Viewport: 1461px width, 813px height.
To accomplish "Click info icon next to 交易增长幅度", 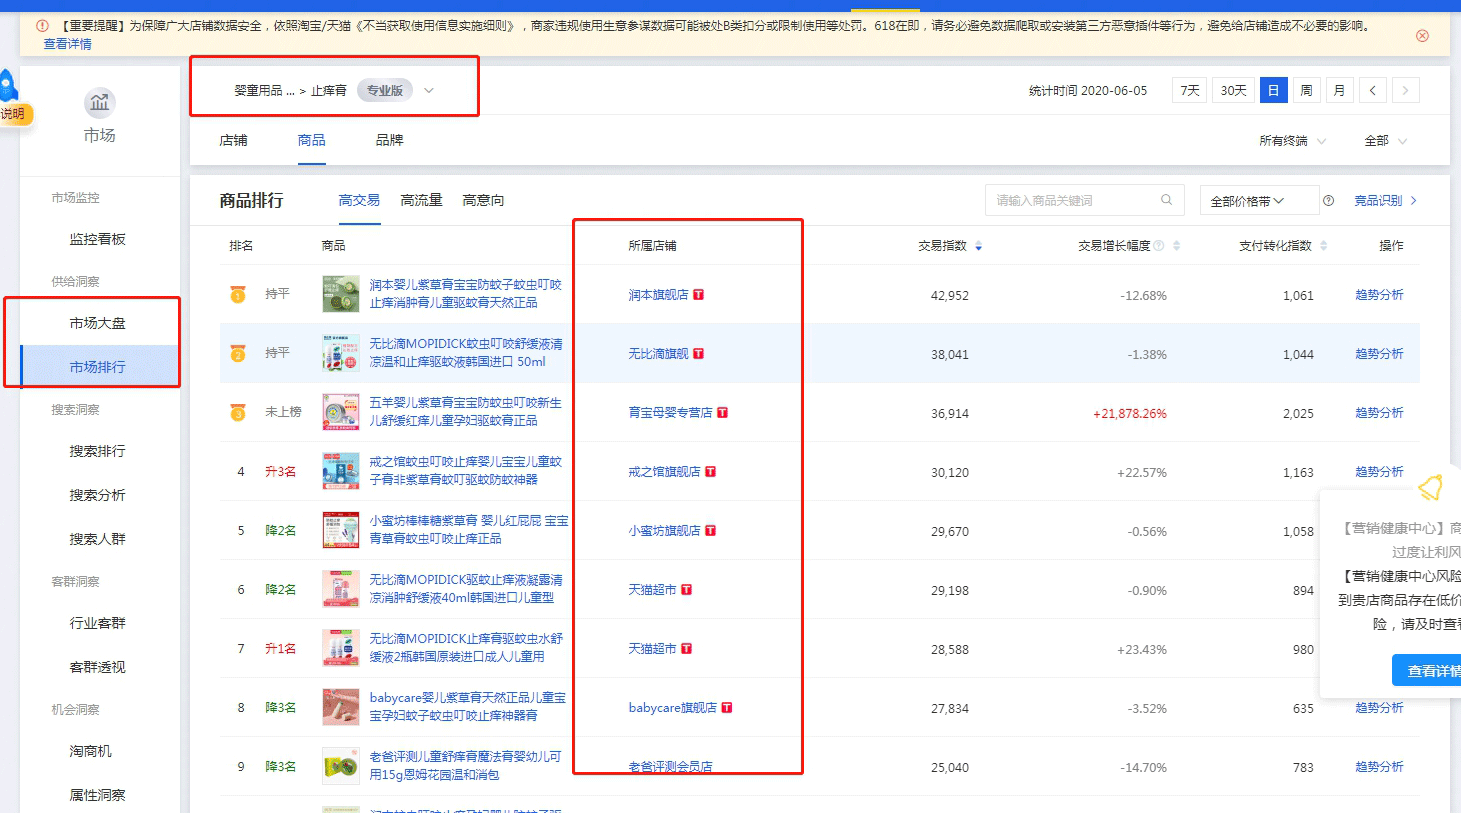I will [x=1159, y=246].
